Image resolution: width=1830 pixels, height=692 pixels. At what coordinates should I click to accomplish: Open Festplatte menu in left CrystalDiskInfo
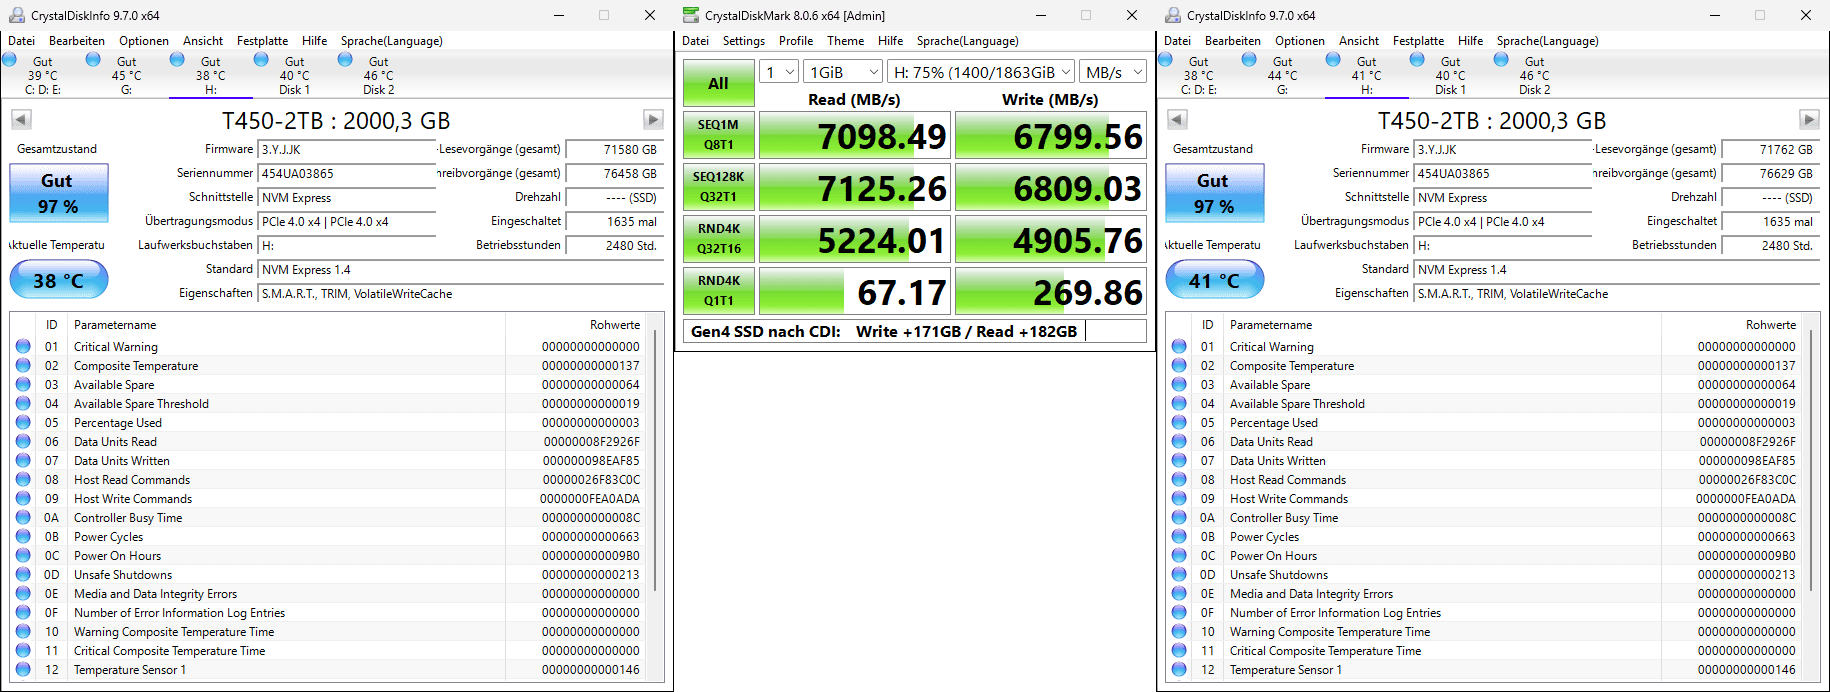point(262,41)
